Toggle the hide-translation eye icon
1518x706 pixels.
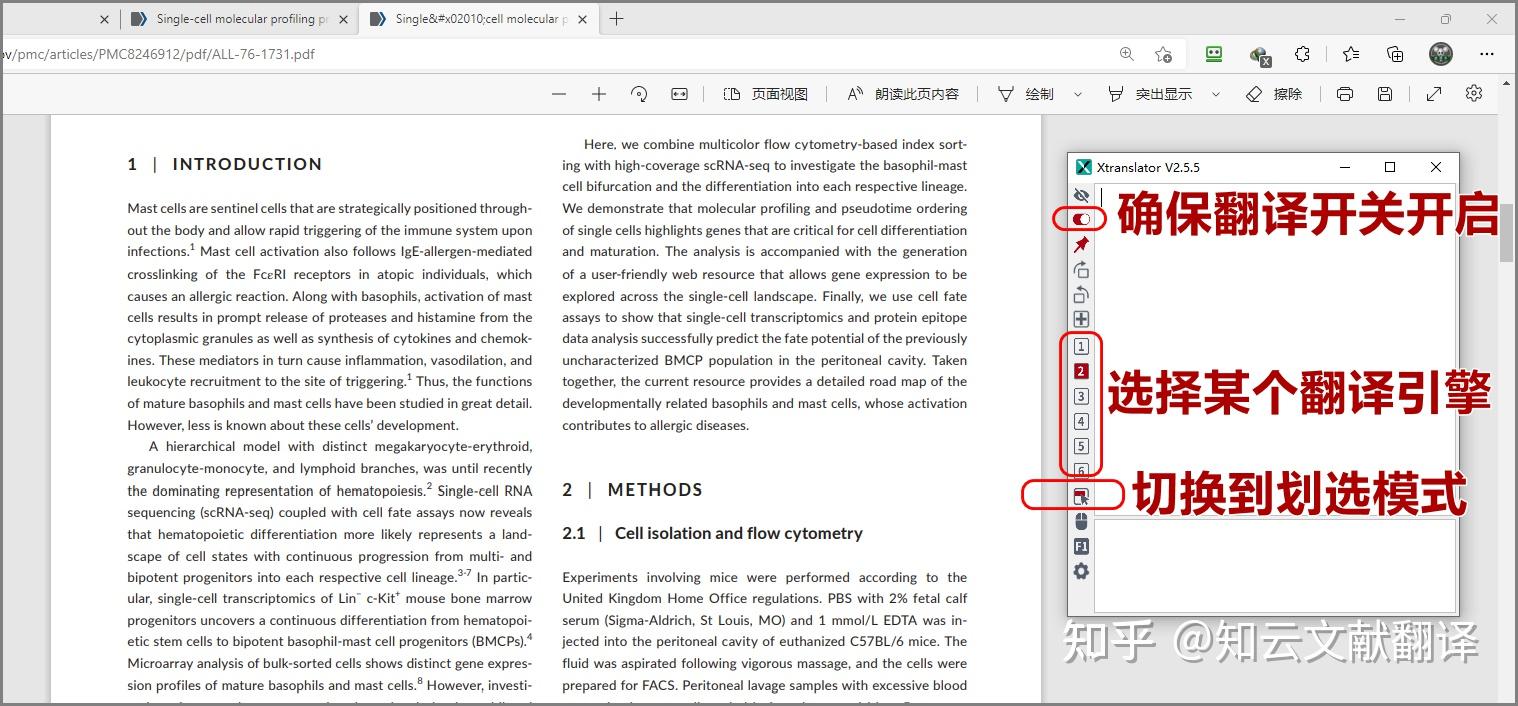tap(1081, 195)
